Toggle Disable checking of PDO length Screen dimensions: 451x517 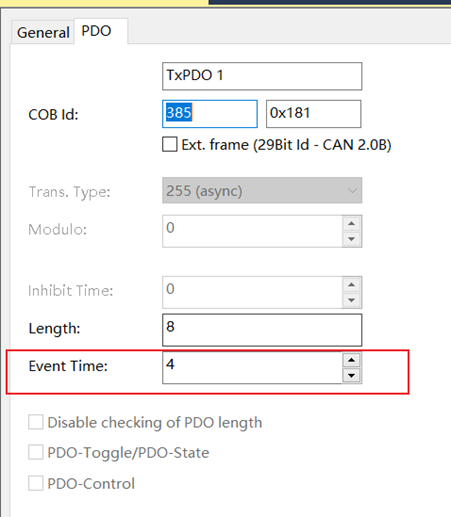[x=36, y=422]
